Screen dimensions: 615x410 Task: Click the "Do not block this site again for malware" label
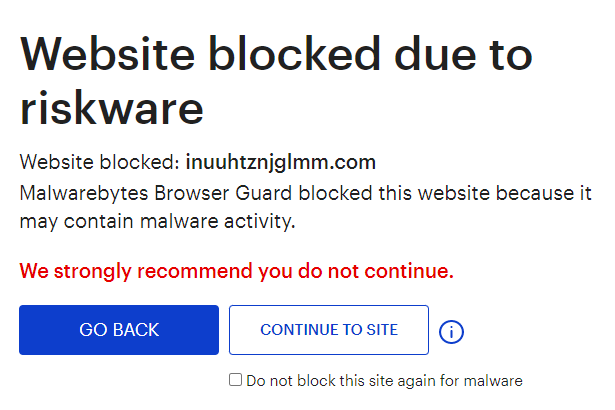[x=384, y=380]
